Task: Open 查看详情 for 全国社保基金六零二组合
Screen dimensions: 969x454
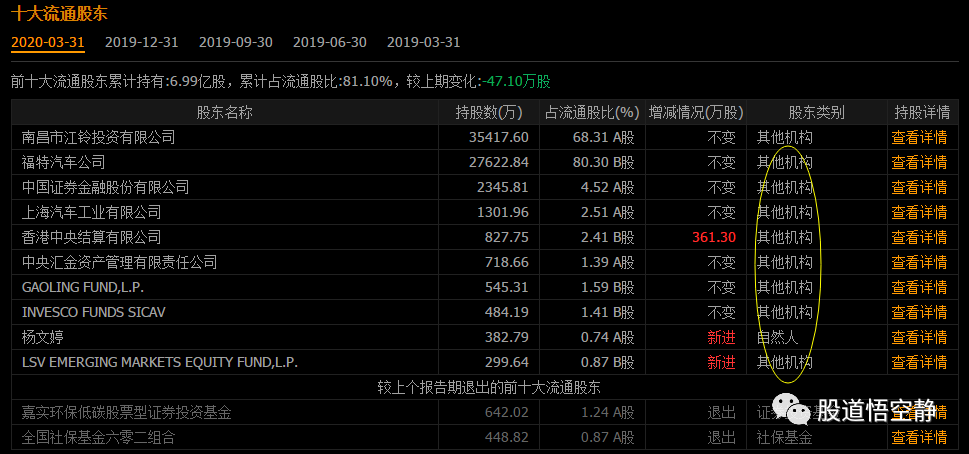Action: click(x=919, y=437)
